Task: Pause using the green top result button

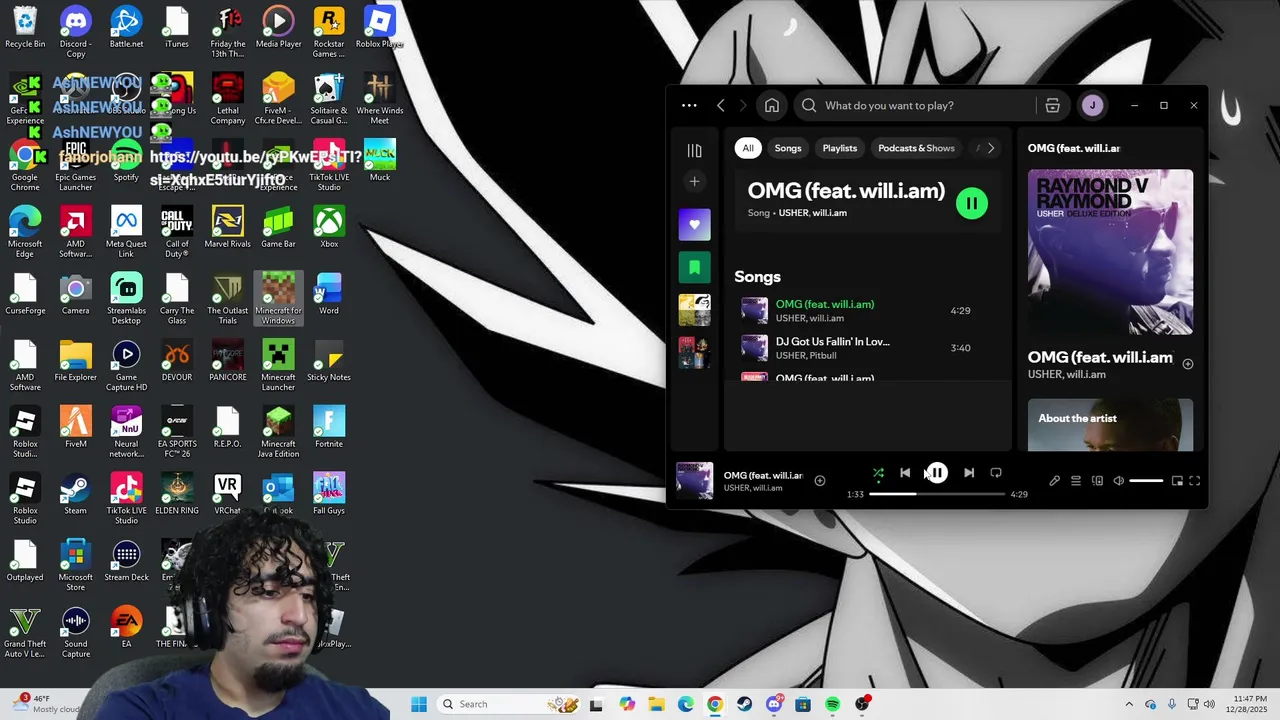Action: click(972, 204)
